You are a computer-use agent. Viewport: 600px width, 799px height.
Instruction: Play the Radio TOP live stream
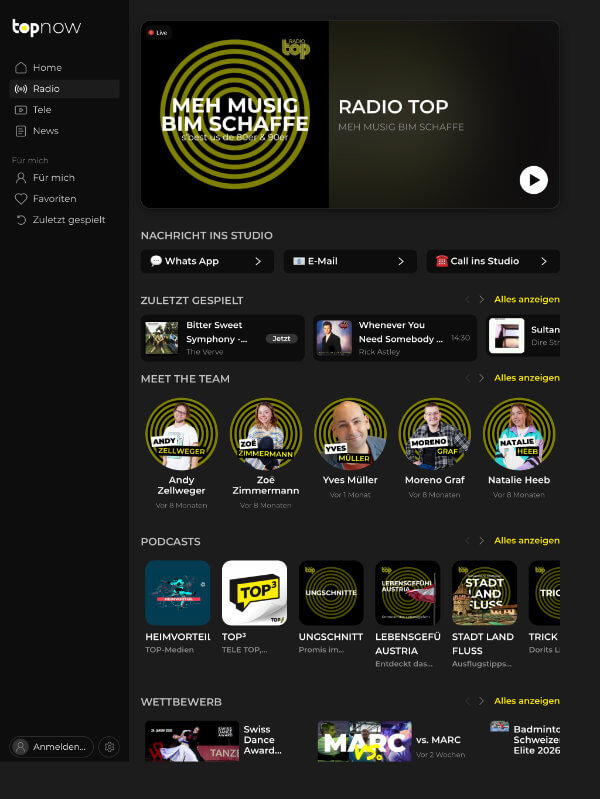point(533,180)
